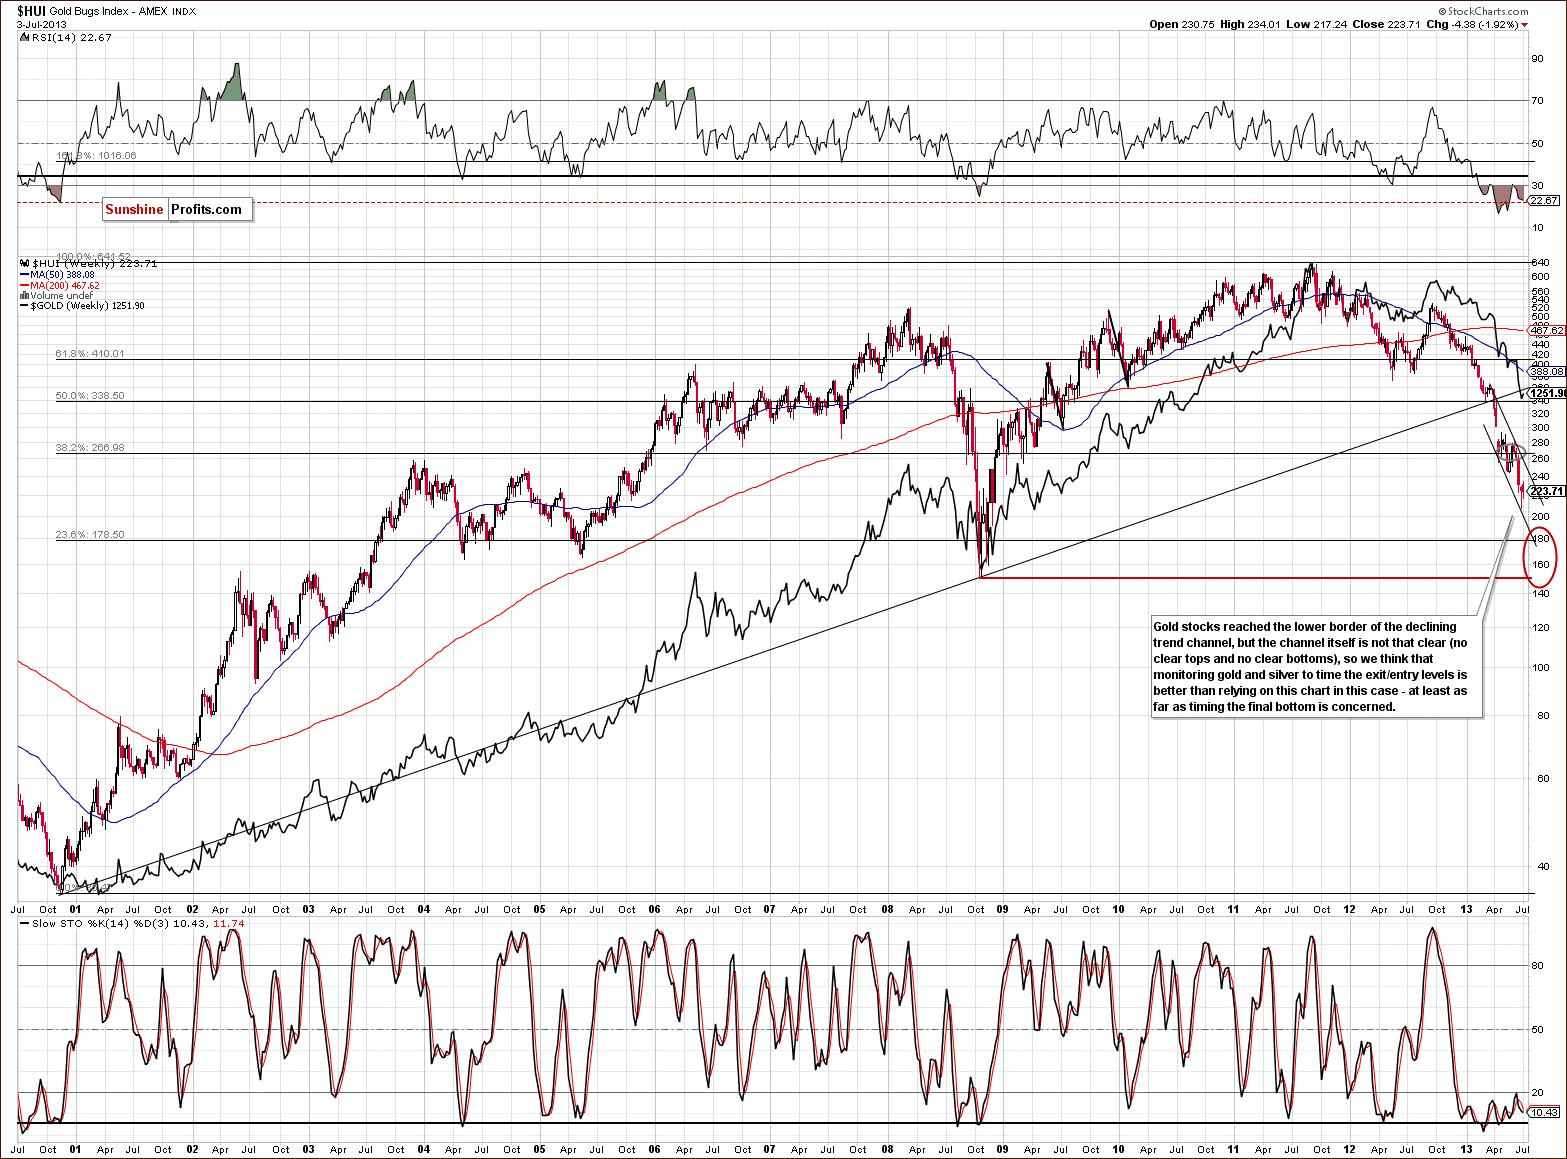Click the $HUI (Weekly) 223.71 legend entry

[x=95, y=264]
